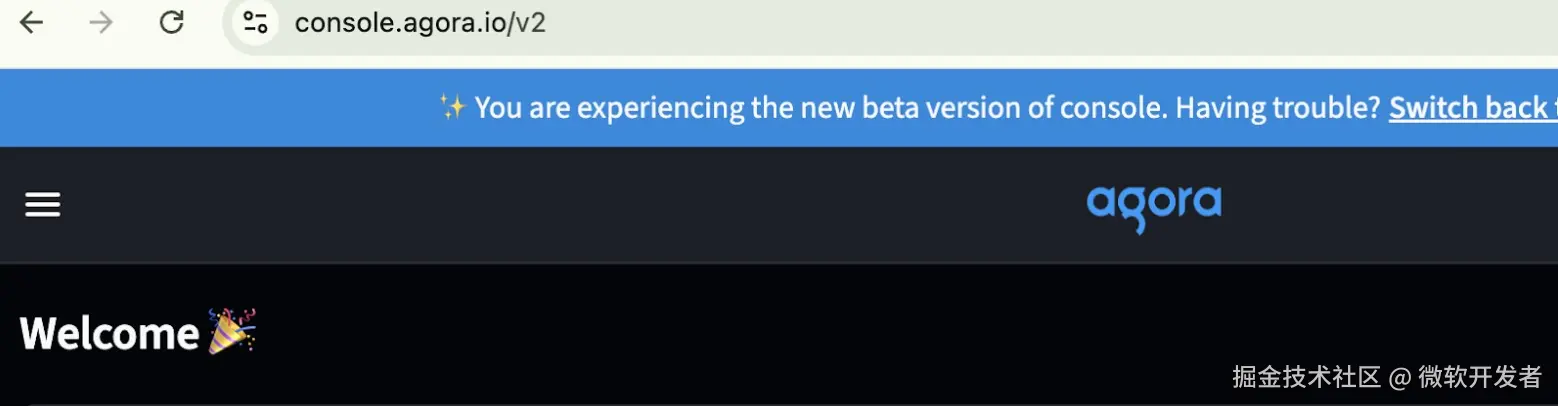This screenshot has width=1558, height=406.
Task: Click the "/v2" path in the URL
Action: 528,23
